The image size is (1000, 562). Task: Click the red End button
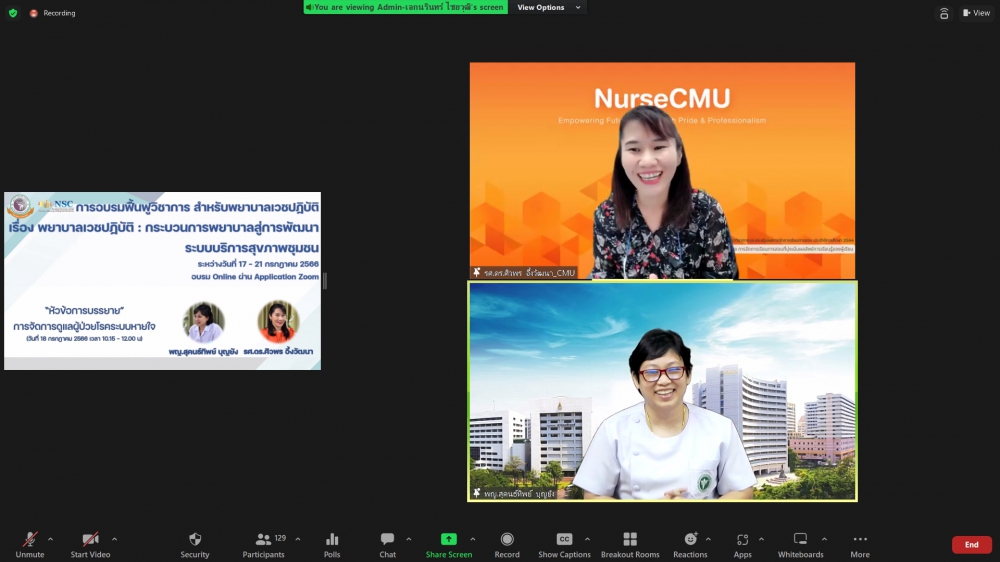click(971, 545)
